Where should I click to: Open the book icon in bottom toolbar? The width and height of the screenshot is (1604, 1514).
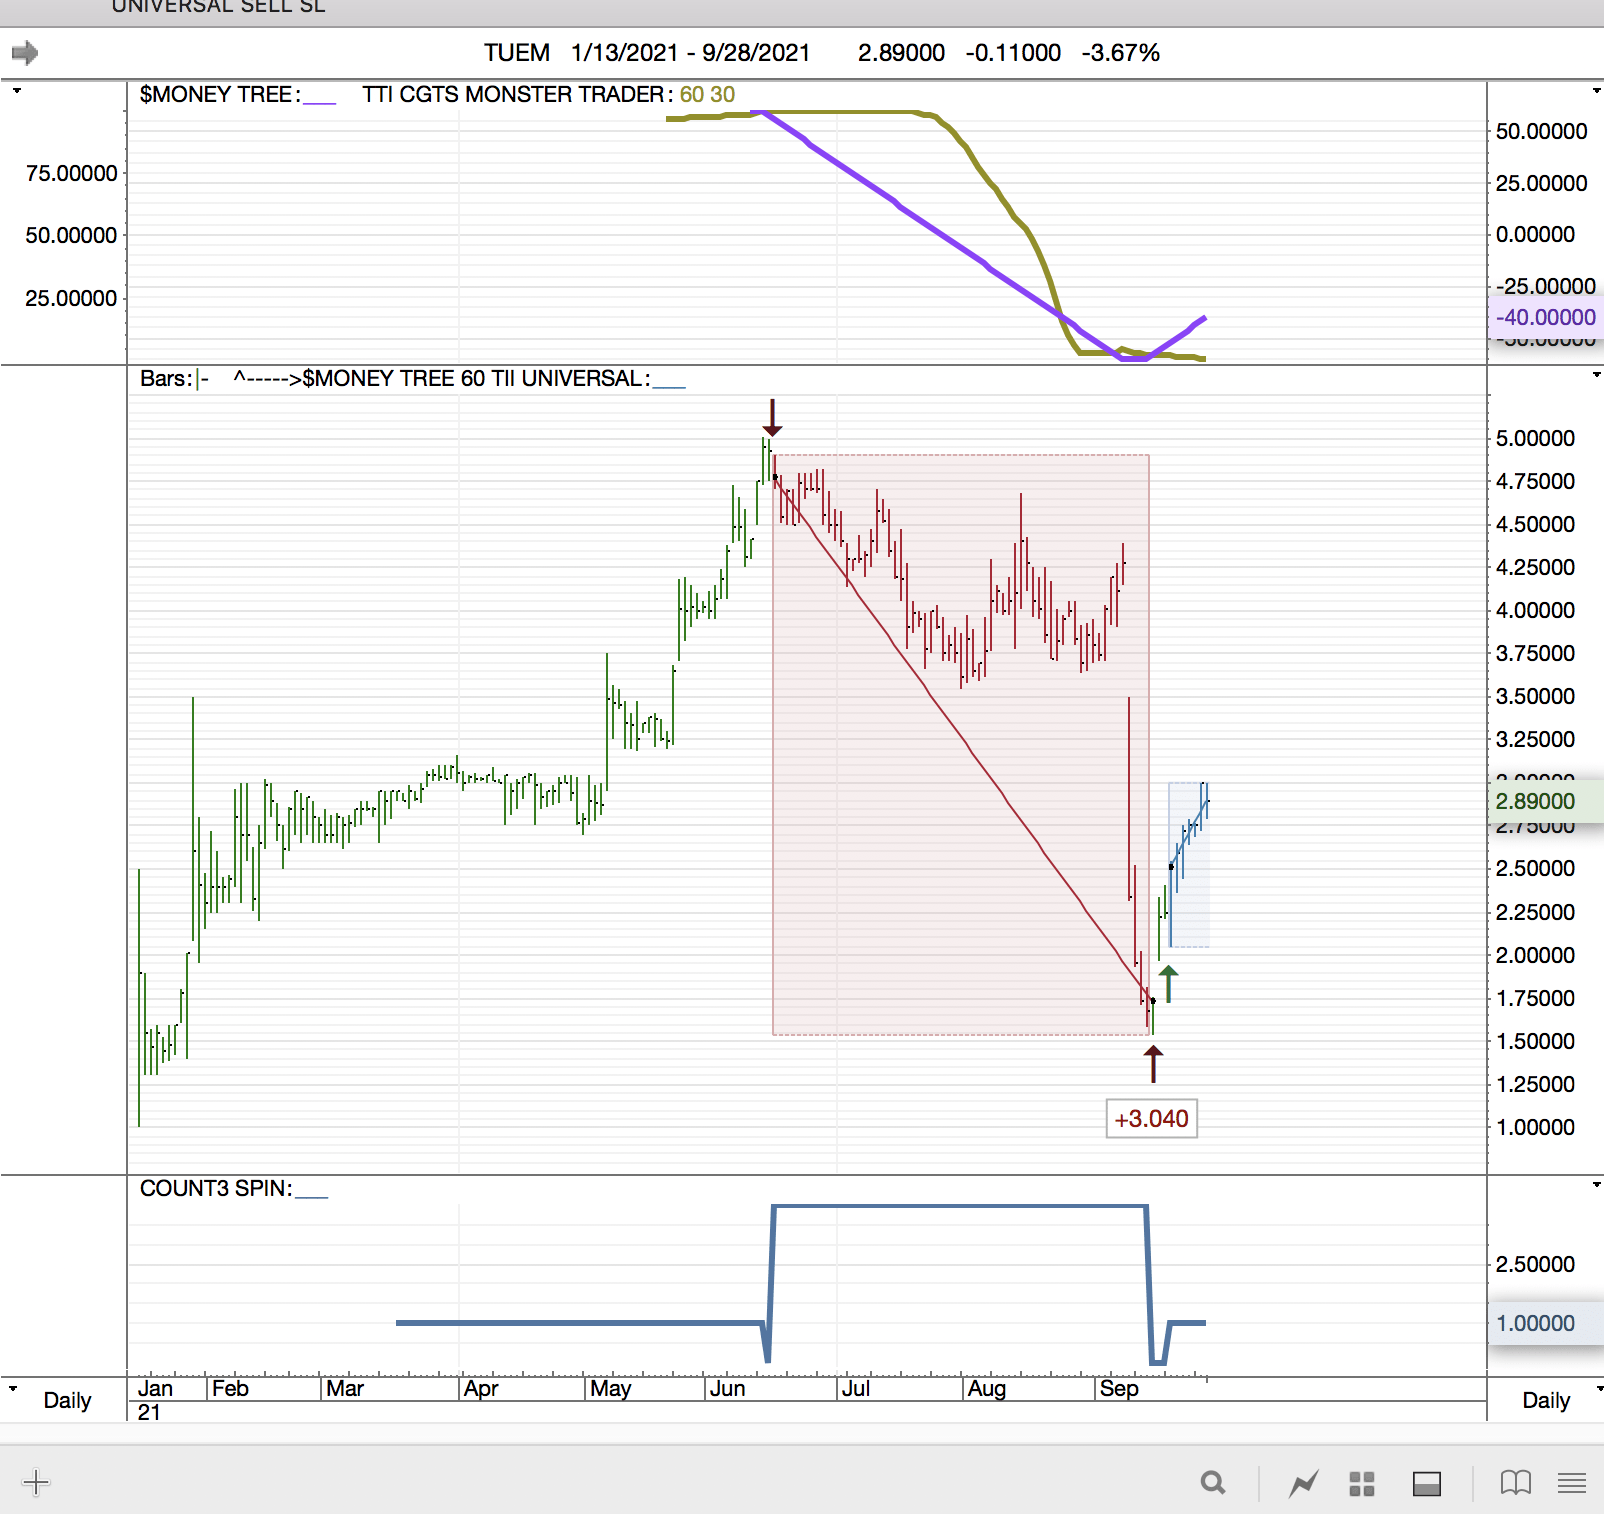tap(1516, 1483)
